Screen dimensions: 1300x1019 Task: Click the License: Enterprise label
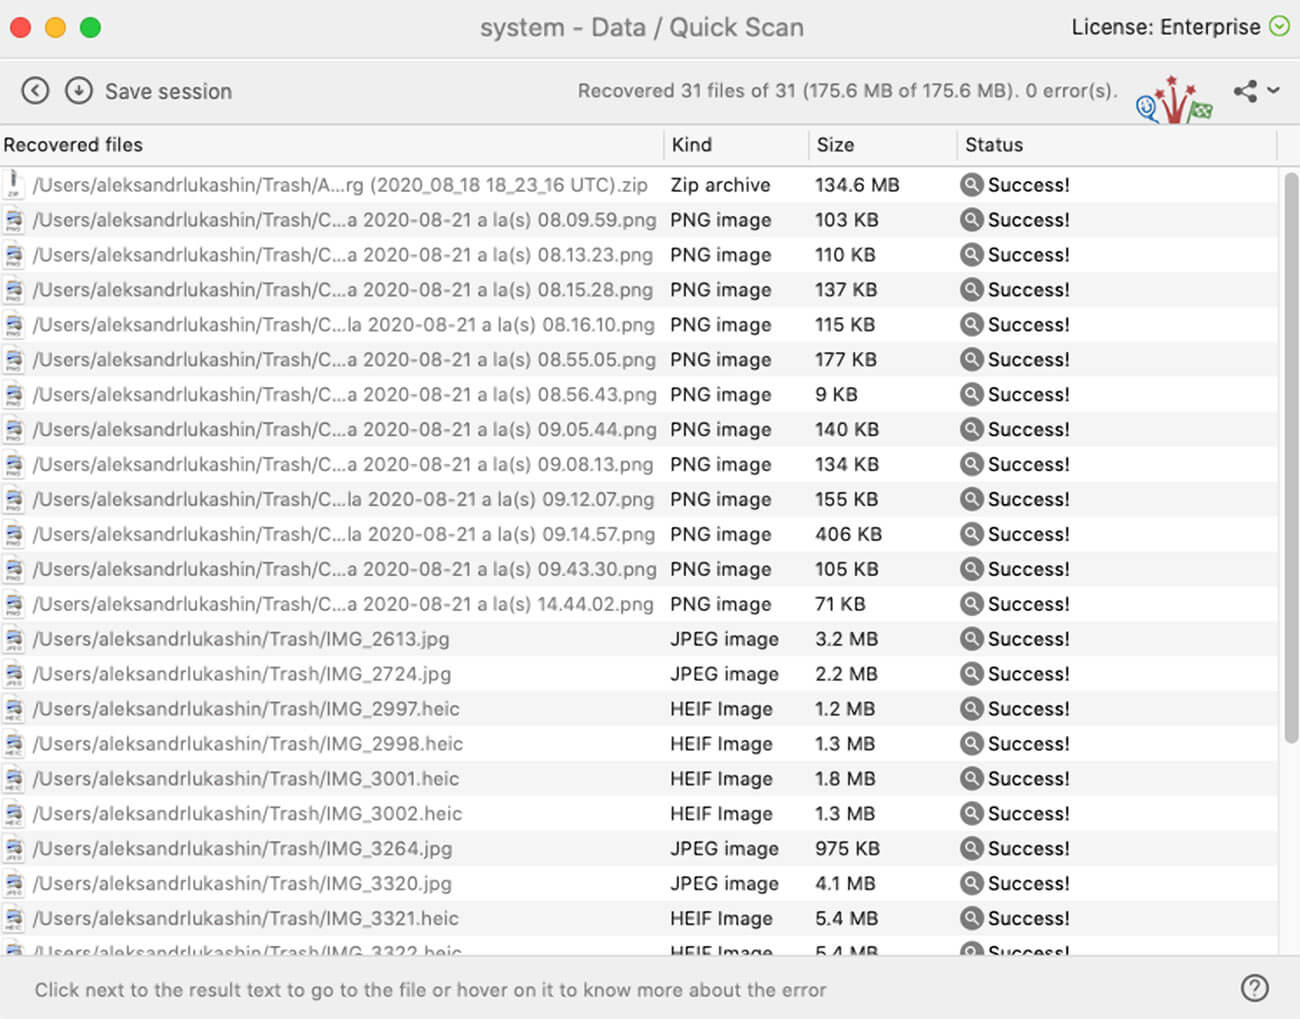1166,27
